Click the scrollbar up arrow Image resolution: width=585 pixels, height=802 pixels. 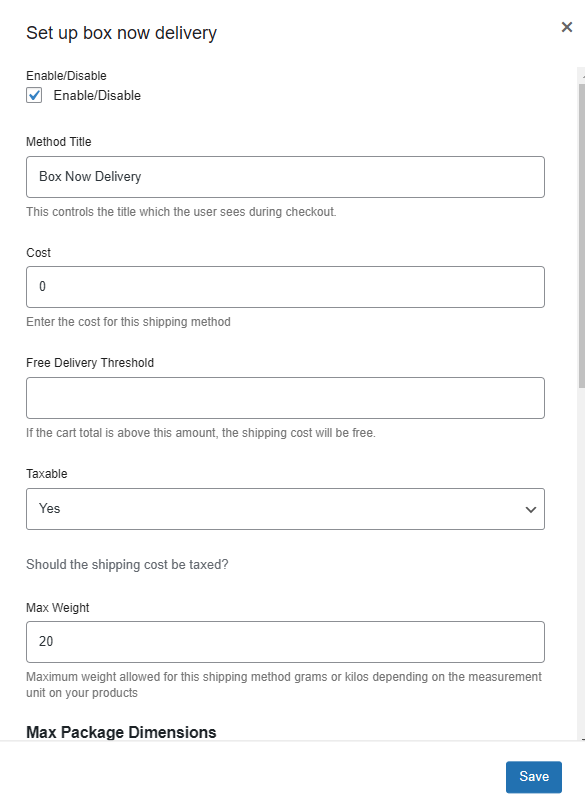[582, 75]
